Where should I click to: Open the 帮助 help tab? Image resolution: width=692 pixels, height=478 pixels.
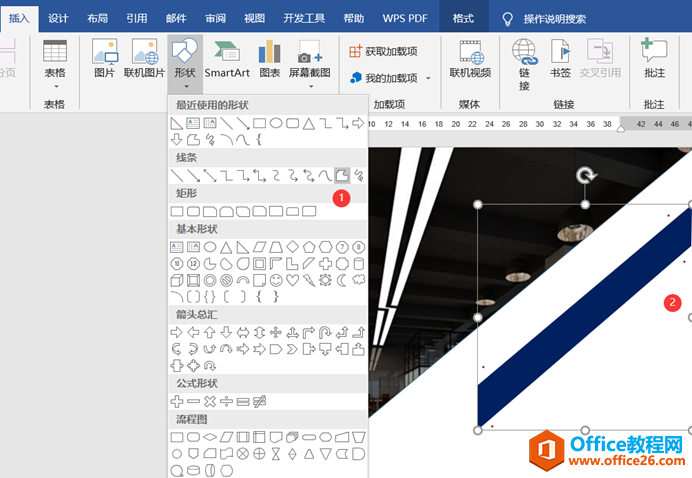(x=354, y=18)
